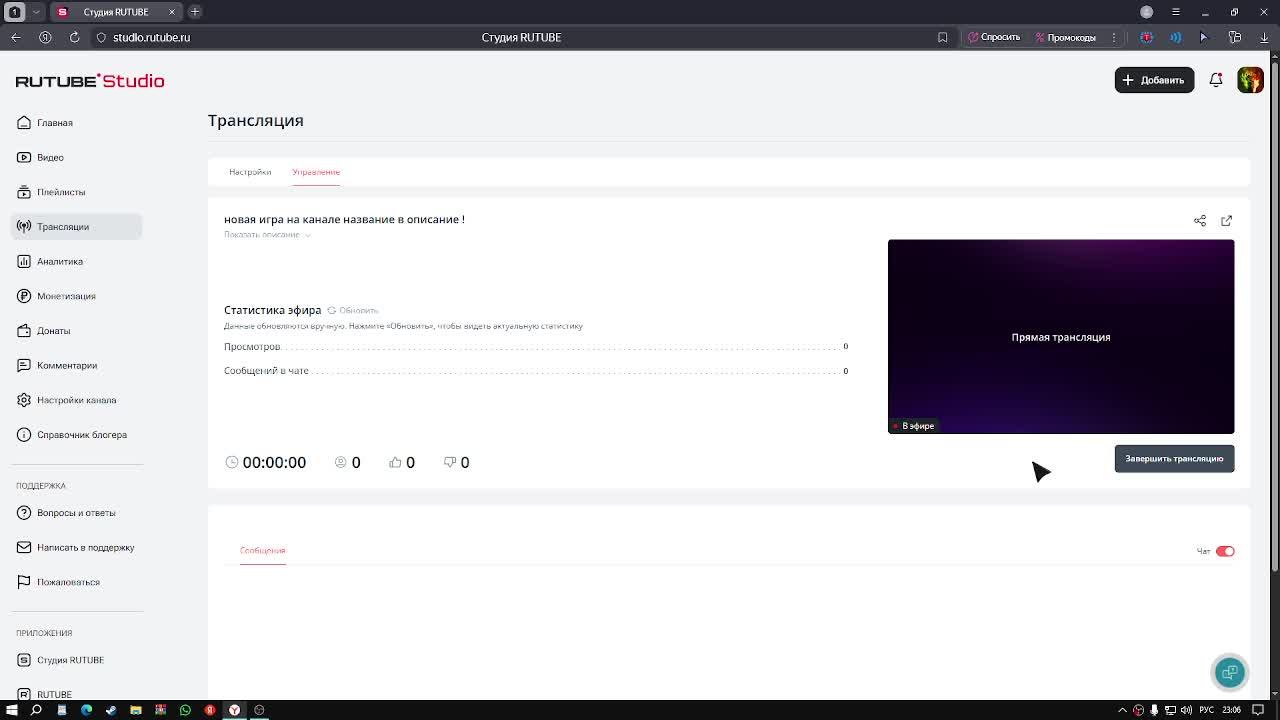Click Написать в поддержку
This screenshot has width=1280, height=720.
click(76, 547)
